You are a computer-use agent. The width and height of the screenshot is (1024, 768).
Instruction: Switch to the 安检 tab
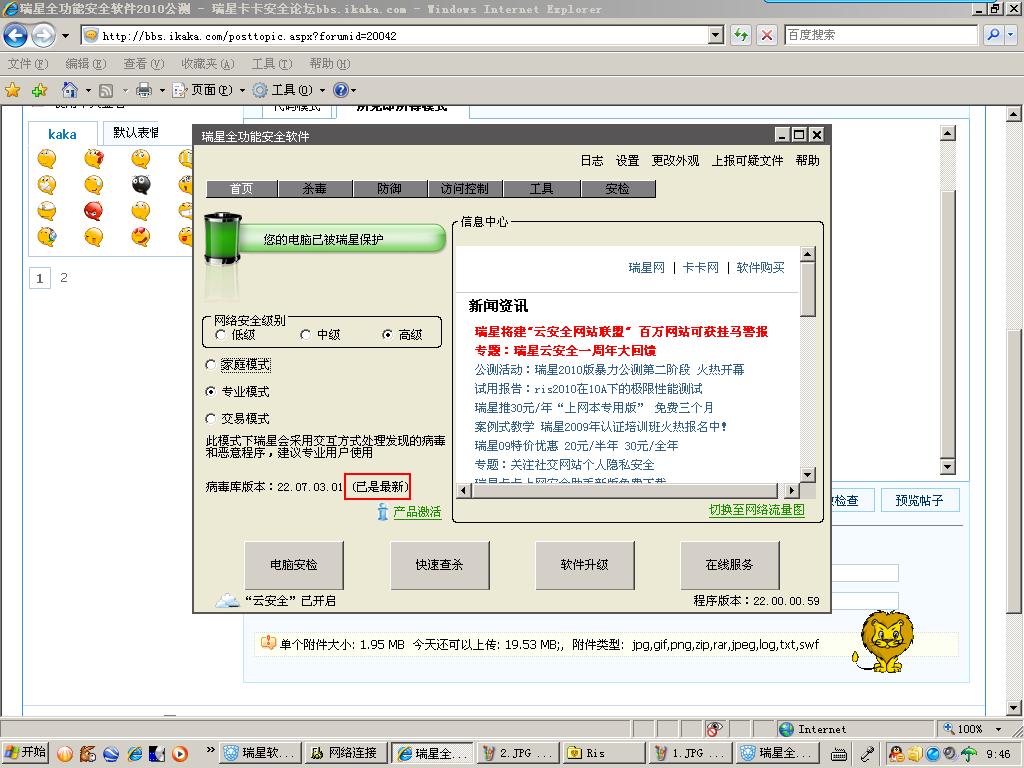point(617,189)
